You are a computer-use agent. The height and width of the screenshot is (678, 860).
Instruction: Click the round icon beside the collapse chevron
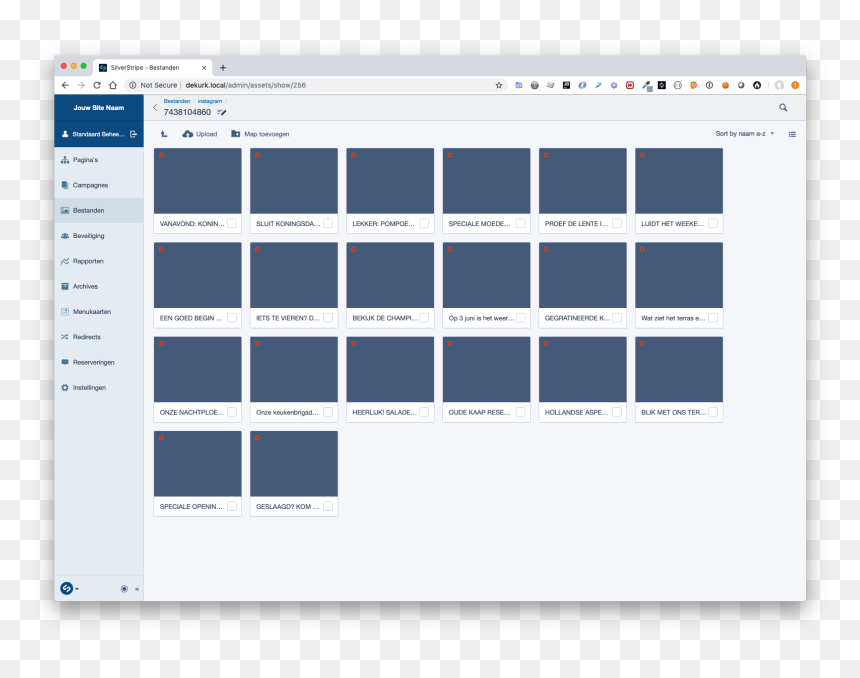(x=124, y=589)
